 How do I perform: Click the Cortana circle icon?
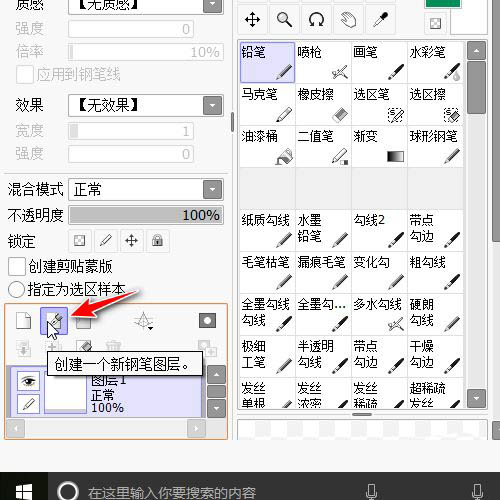(68, 491)
